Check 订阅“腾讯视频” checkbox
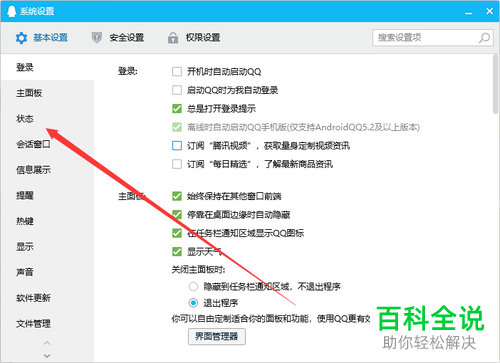500x363 pixels. pyautogui.click(x=177, y=146)
